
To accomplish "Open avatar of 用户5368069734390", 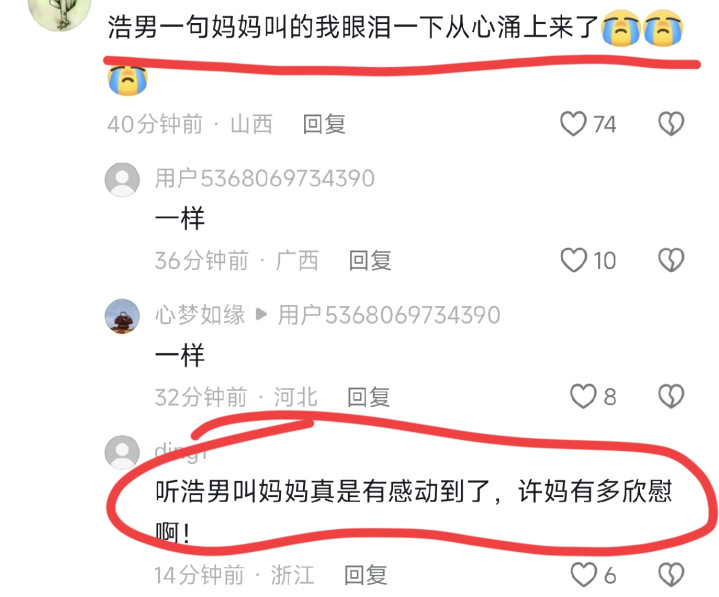I will (x=122, y=179).
